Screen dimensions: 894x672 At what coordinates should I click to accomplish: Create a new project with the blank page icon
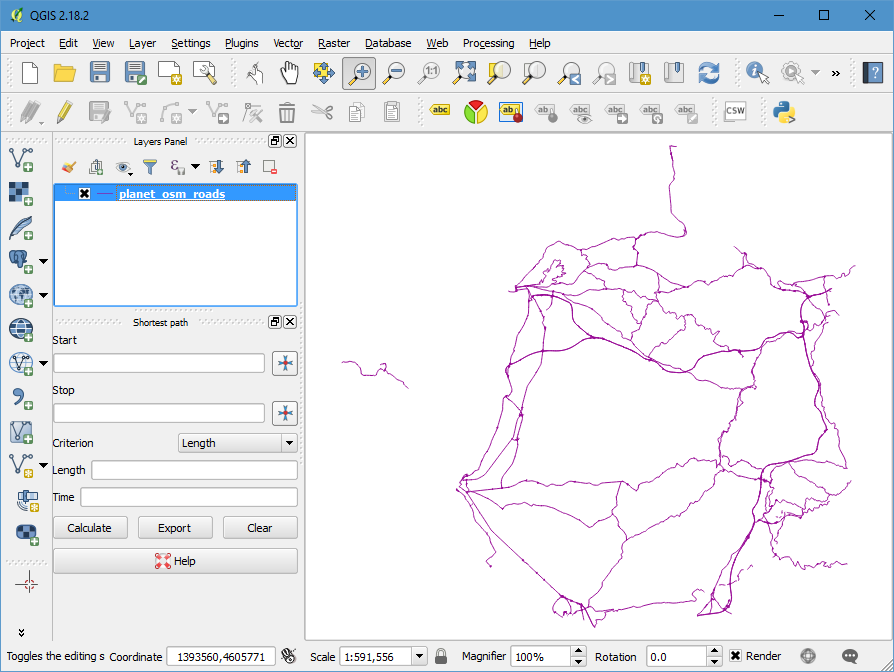[30, 73]
